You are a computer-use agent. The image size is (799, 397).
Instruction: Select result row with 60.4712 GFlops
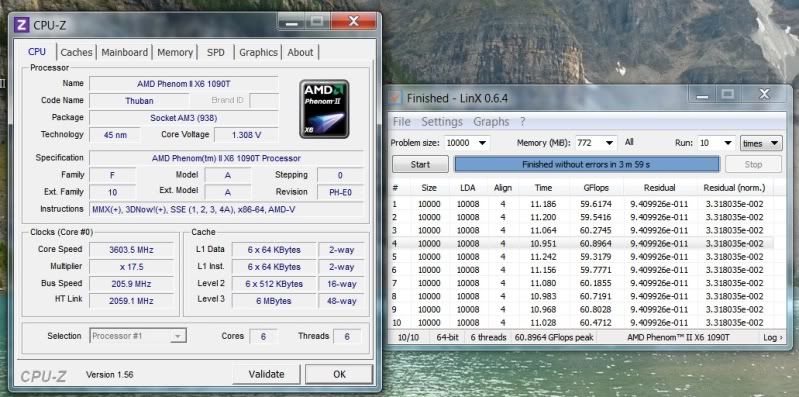pos(581,323)
